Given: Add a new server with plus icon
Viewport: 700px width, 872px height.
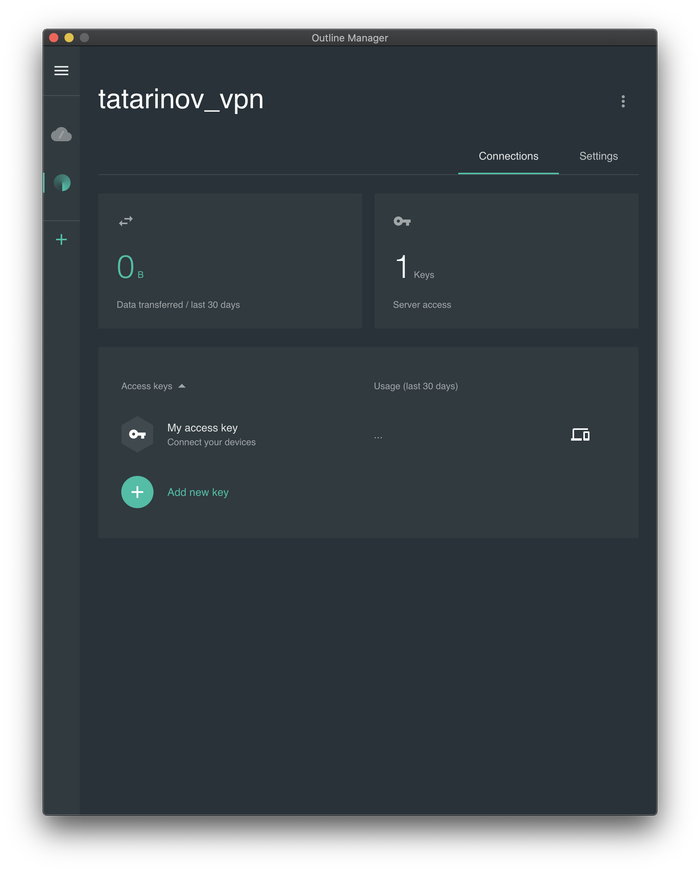Looking at the screenshot, I should (61, 240).
